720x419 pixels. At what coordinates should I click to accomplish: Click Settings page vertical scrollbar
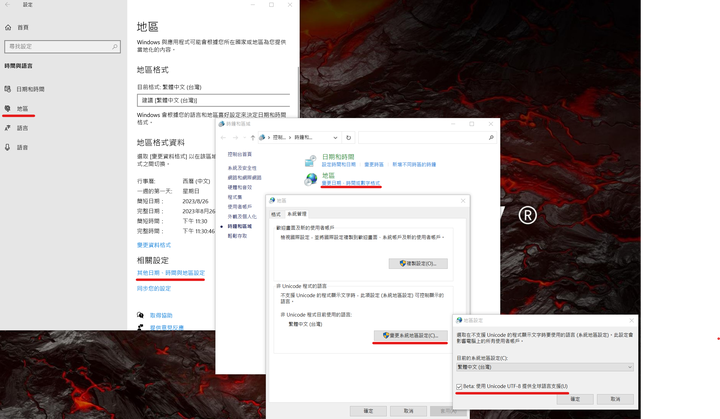pyautogui.click(x=298, y=92)
